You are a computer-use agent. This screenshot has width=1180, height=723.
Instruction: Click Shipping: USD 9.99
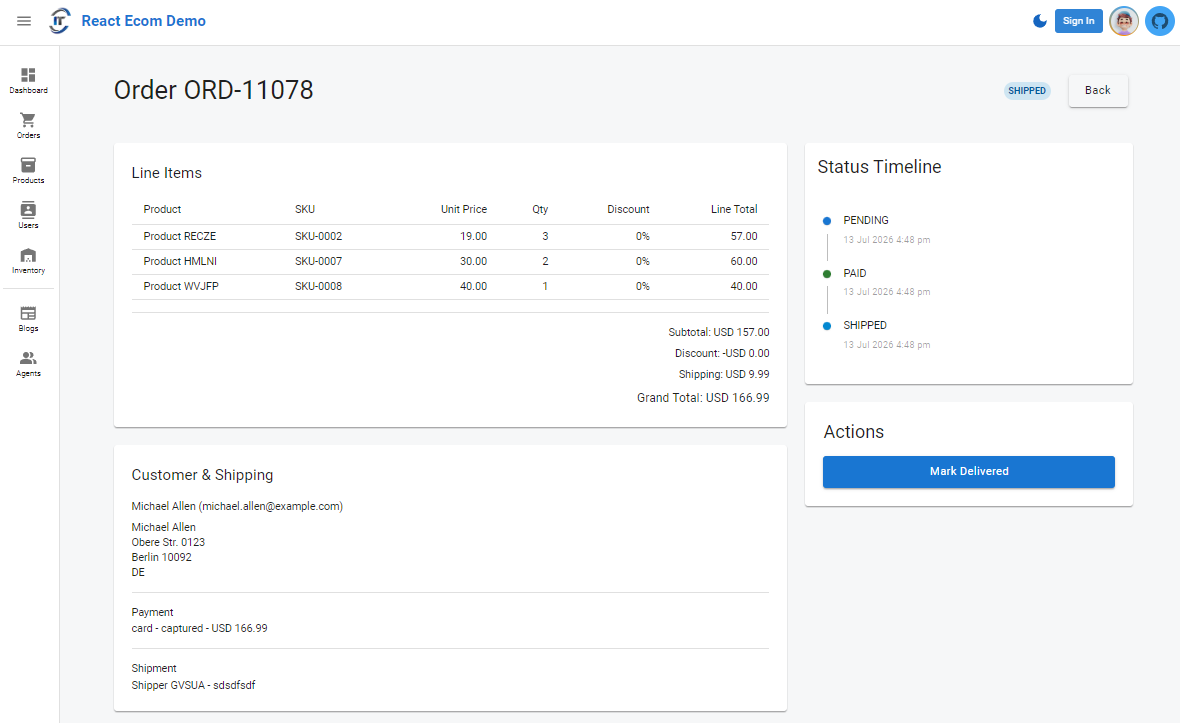(x=724, y=374)
